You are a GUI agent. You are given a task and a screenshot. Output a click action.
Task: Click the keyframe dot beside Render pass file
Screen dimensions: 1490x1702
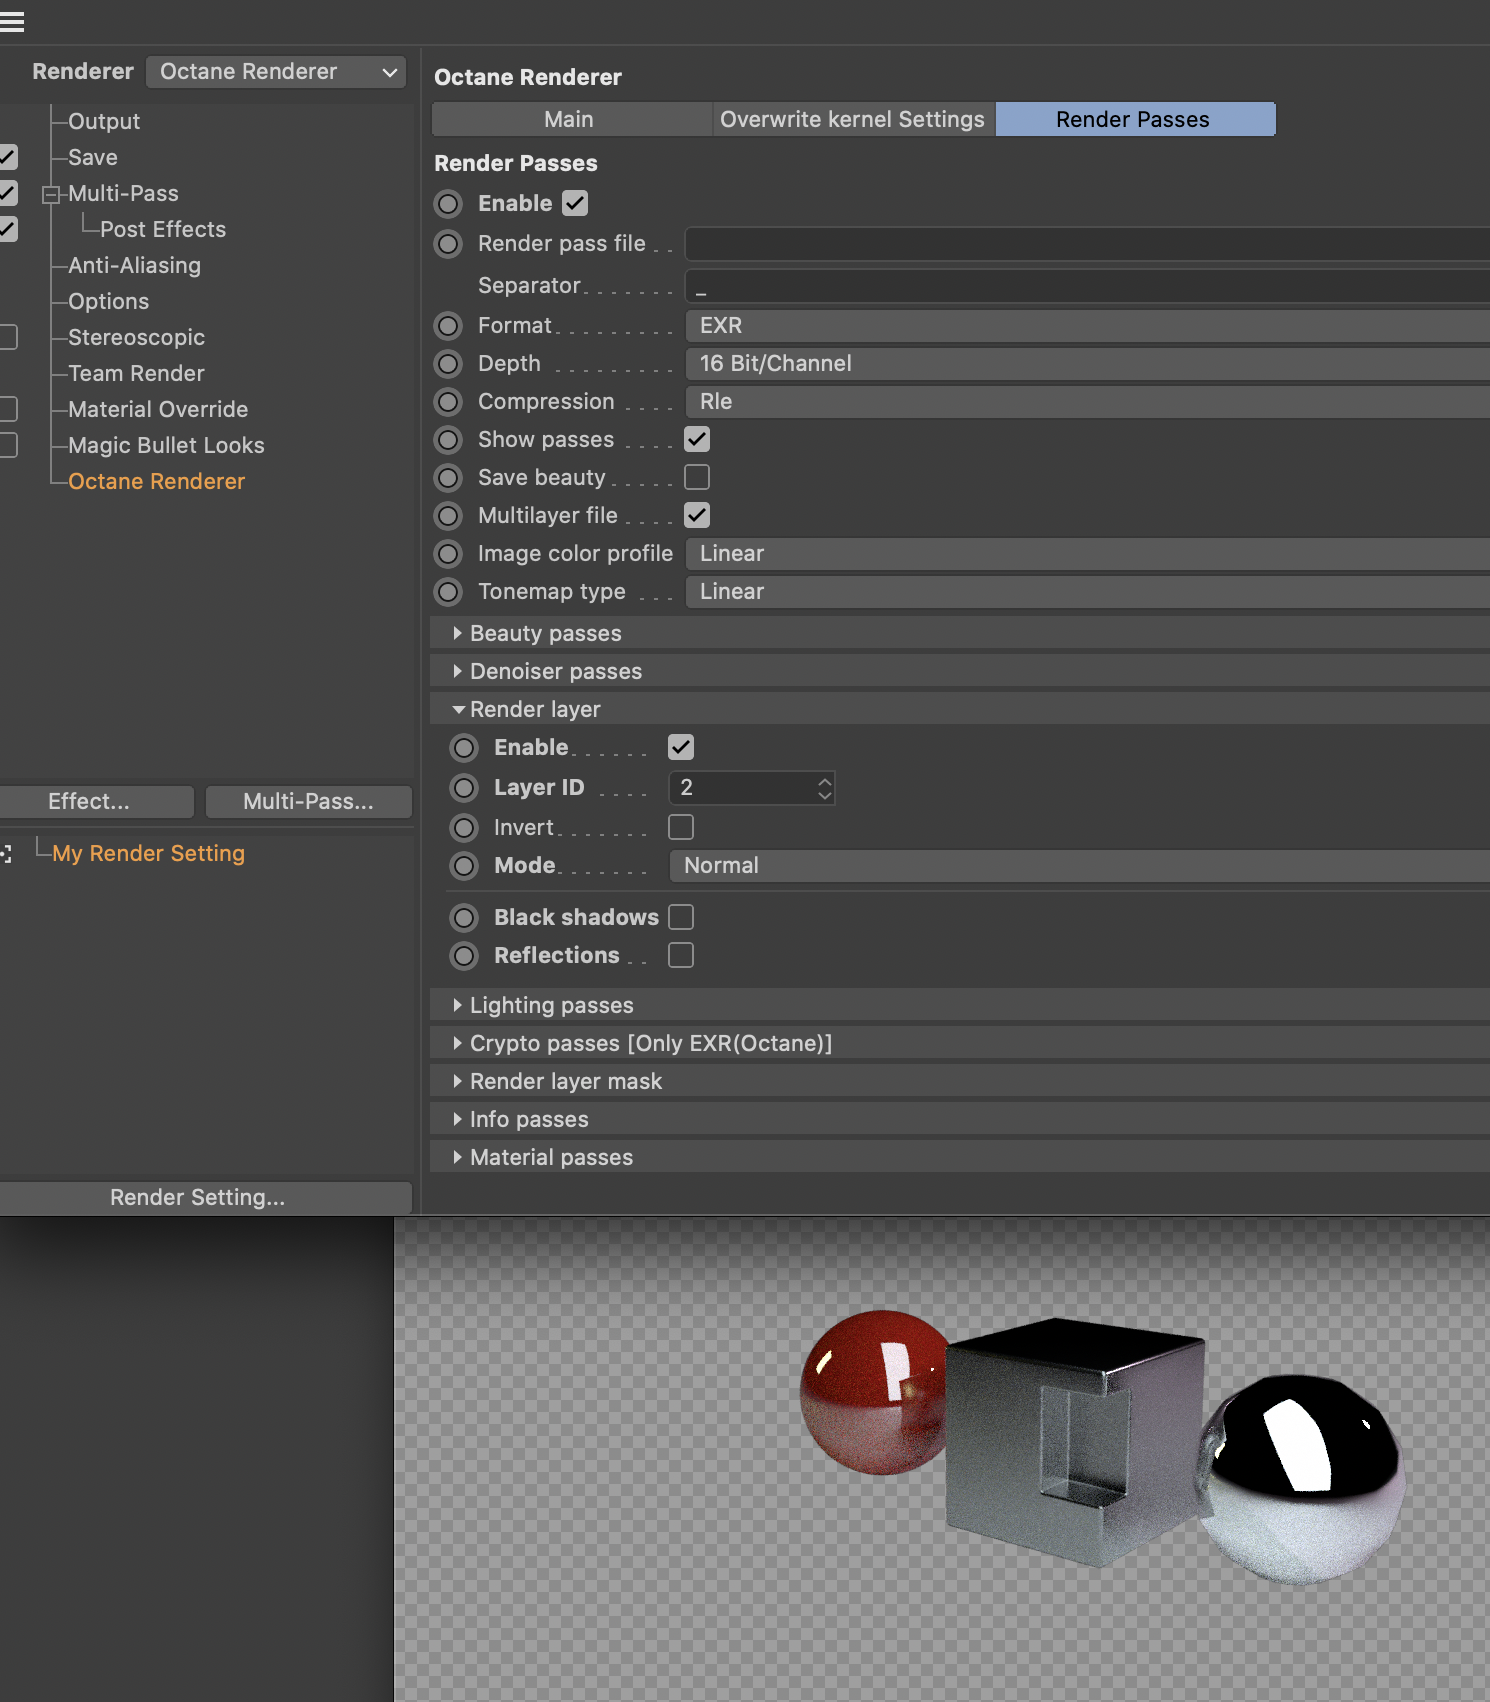pos(449,244)
